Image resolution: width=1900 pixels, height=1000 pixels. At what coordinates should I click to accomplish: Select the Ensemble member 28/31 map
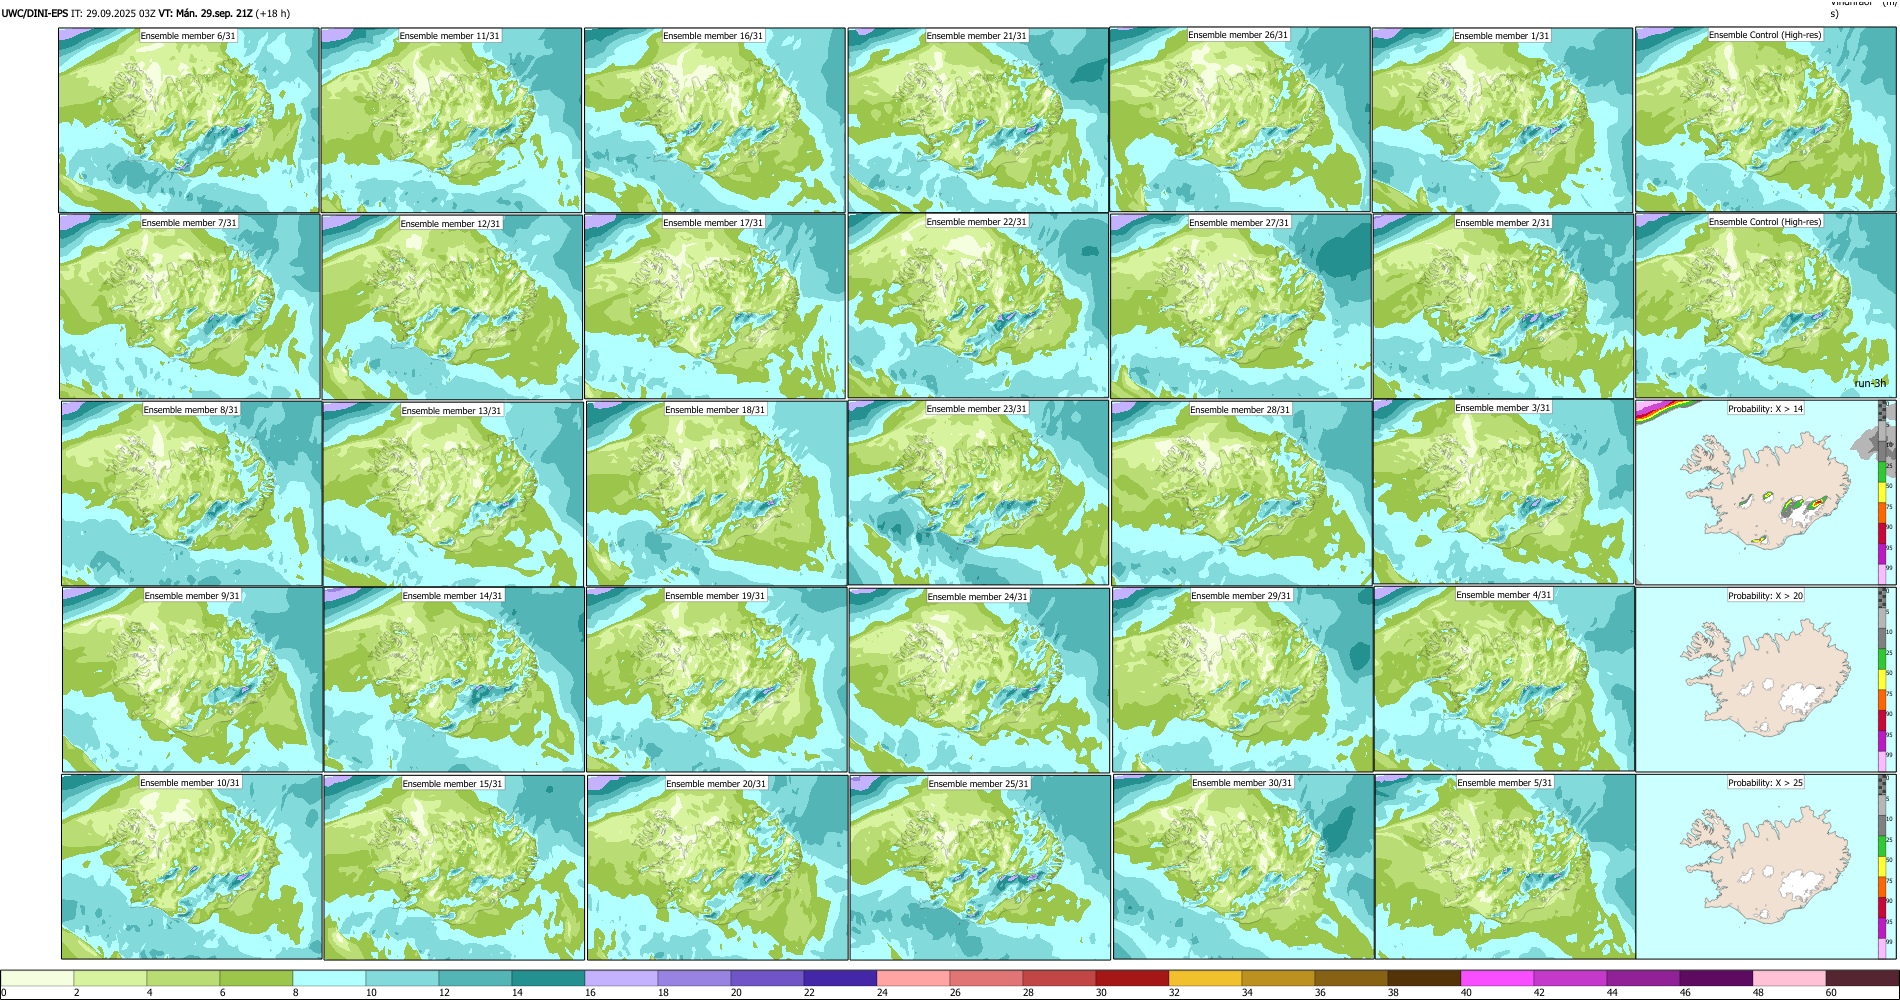coord(1241,494)
